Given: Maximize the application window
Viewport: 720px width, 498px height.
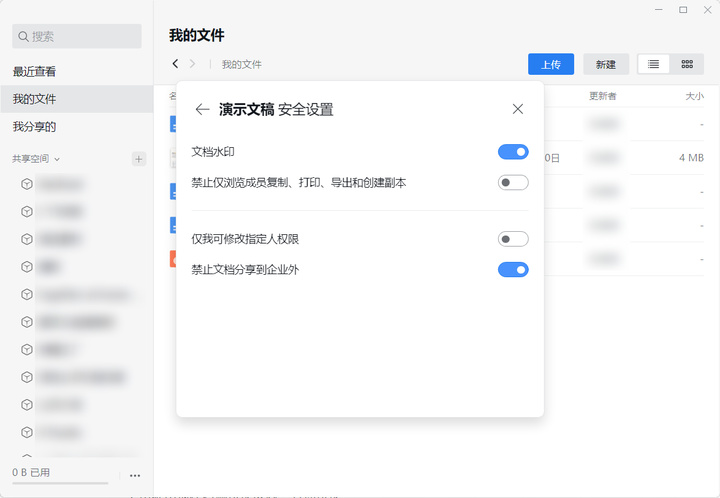Looking at the screenshot, I should [683, 10].
